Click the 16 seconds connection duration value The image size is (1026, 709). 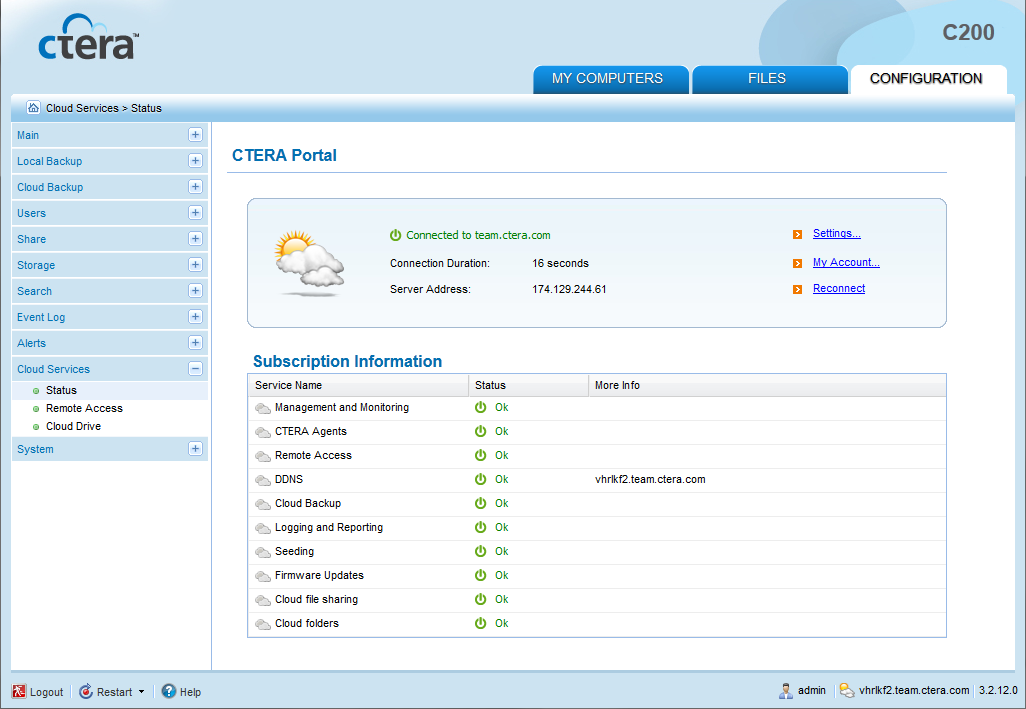tap(560, 263)
